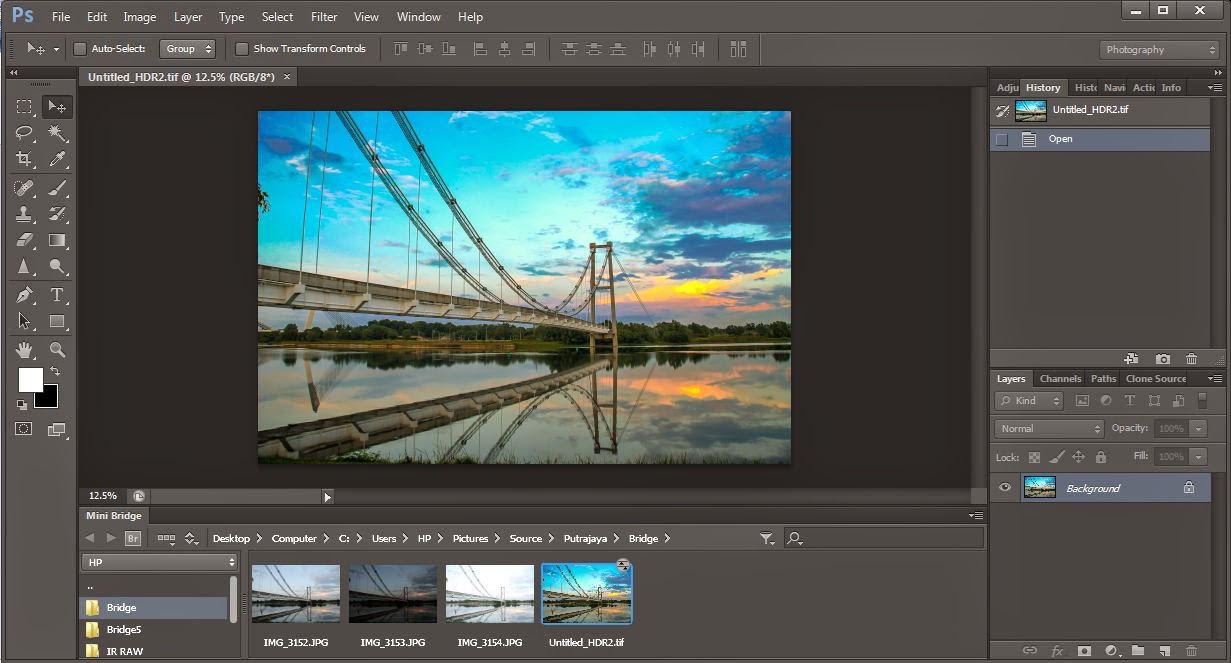Activate the Gradient tool
This screenshot has height=663, width=1231.
click(57, 240)
